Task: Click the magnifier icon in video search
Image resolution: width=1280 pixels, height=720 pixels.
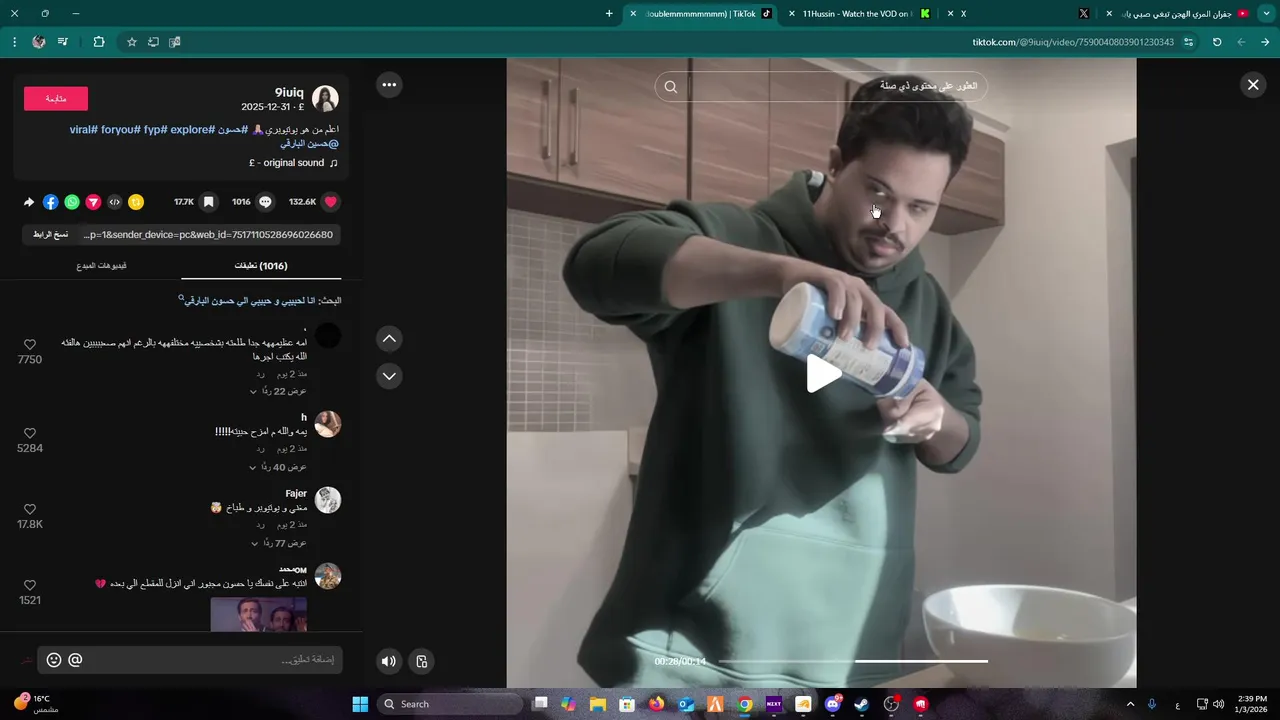Action: click(671, 87)
